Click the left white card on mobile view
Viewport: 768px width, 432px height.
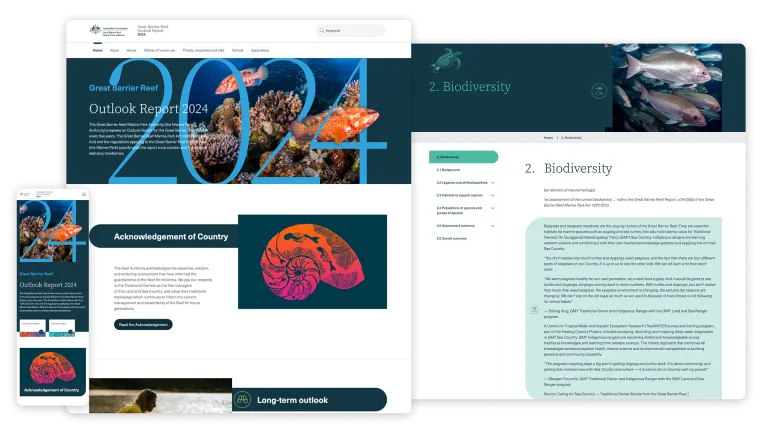tap(33, 328)
